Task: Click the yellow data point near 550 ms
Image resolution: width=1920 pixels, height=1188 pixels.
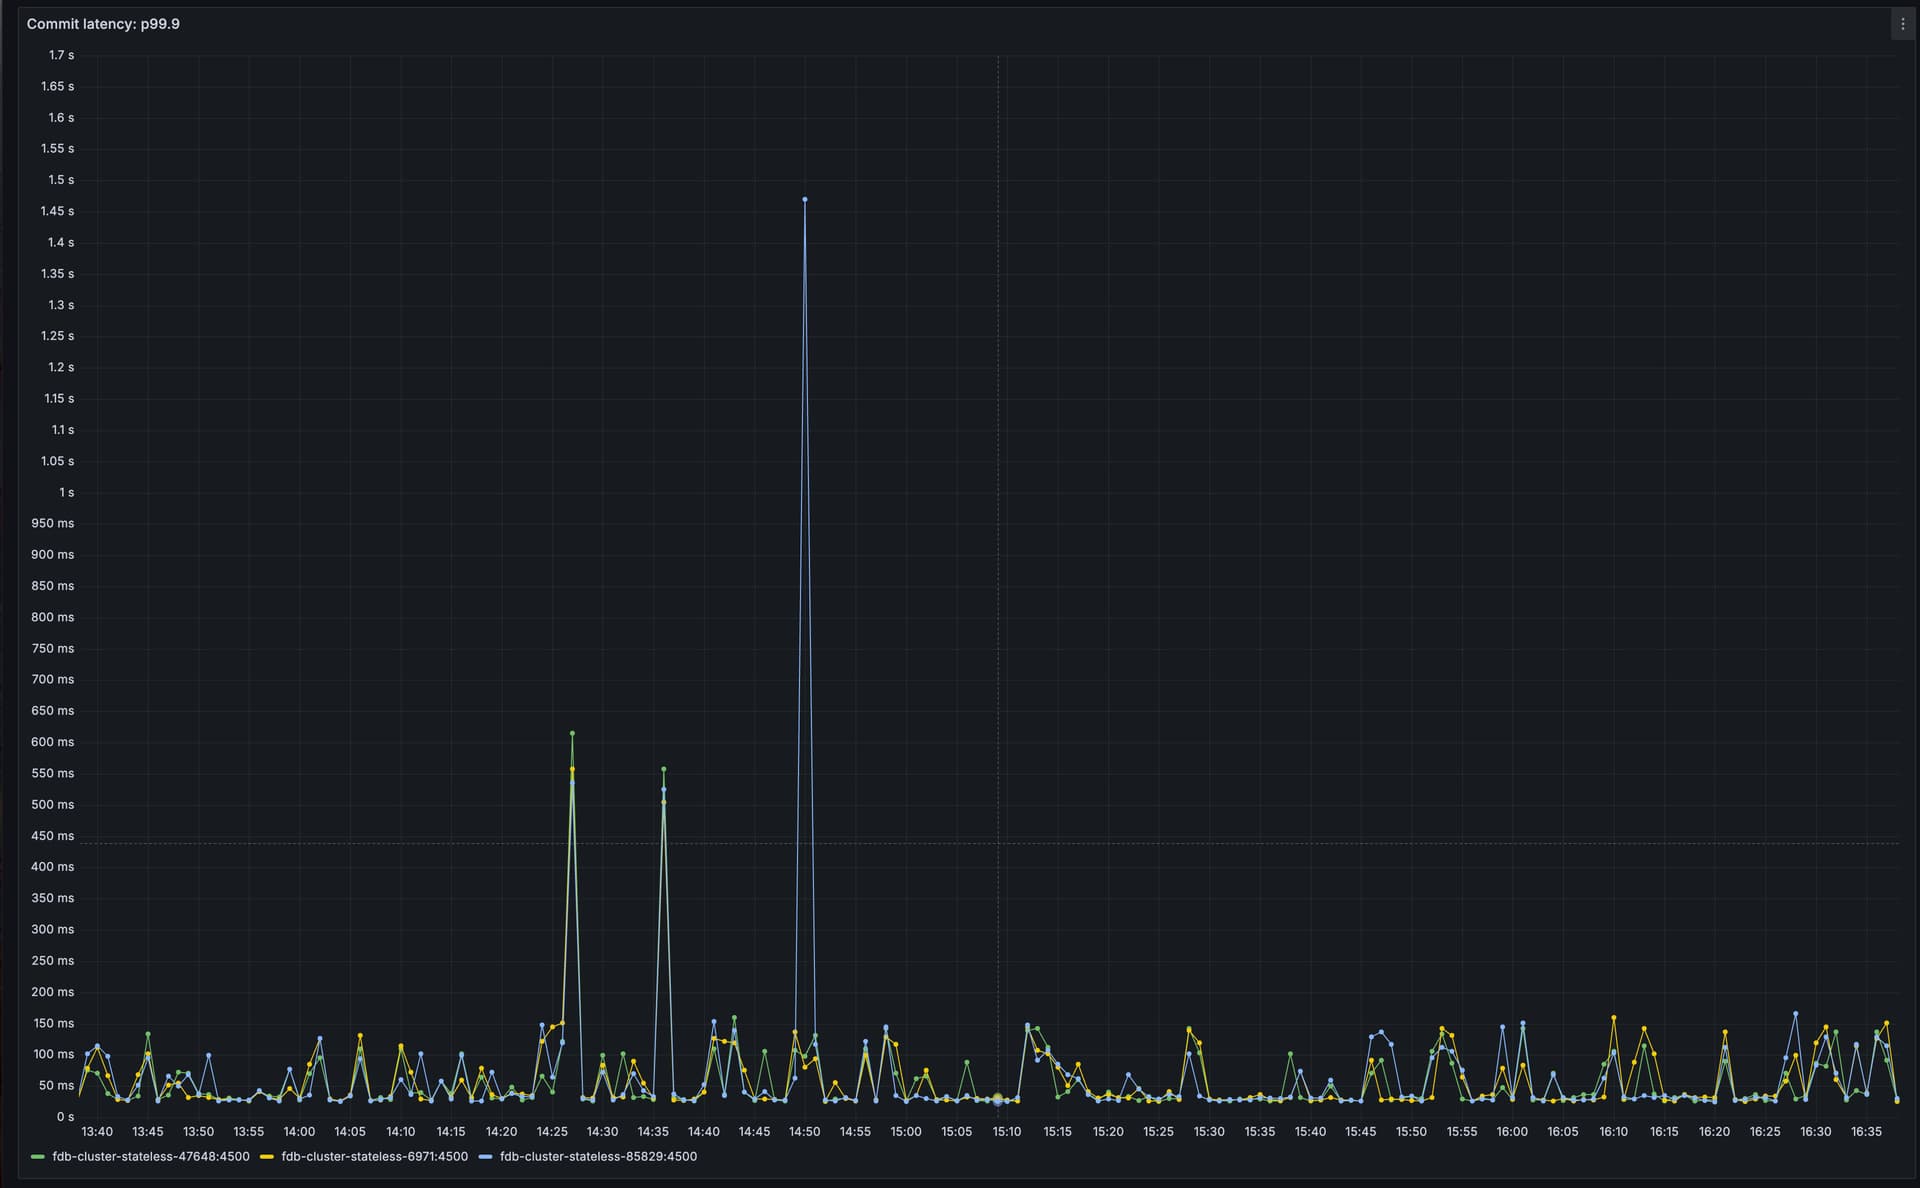Action: pyautogui.click(x=572, y=769)
